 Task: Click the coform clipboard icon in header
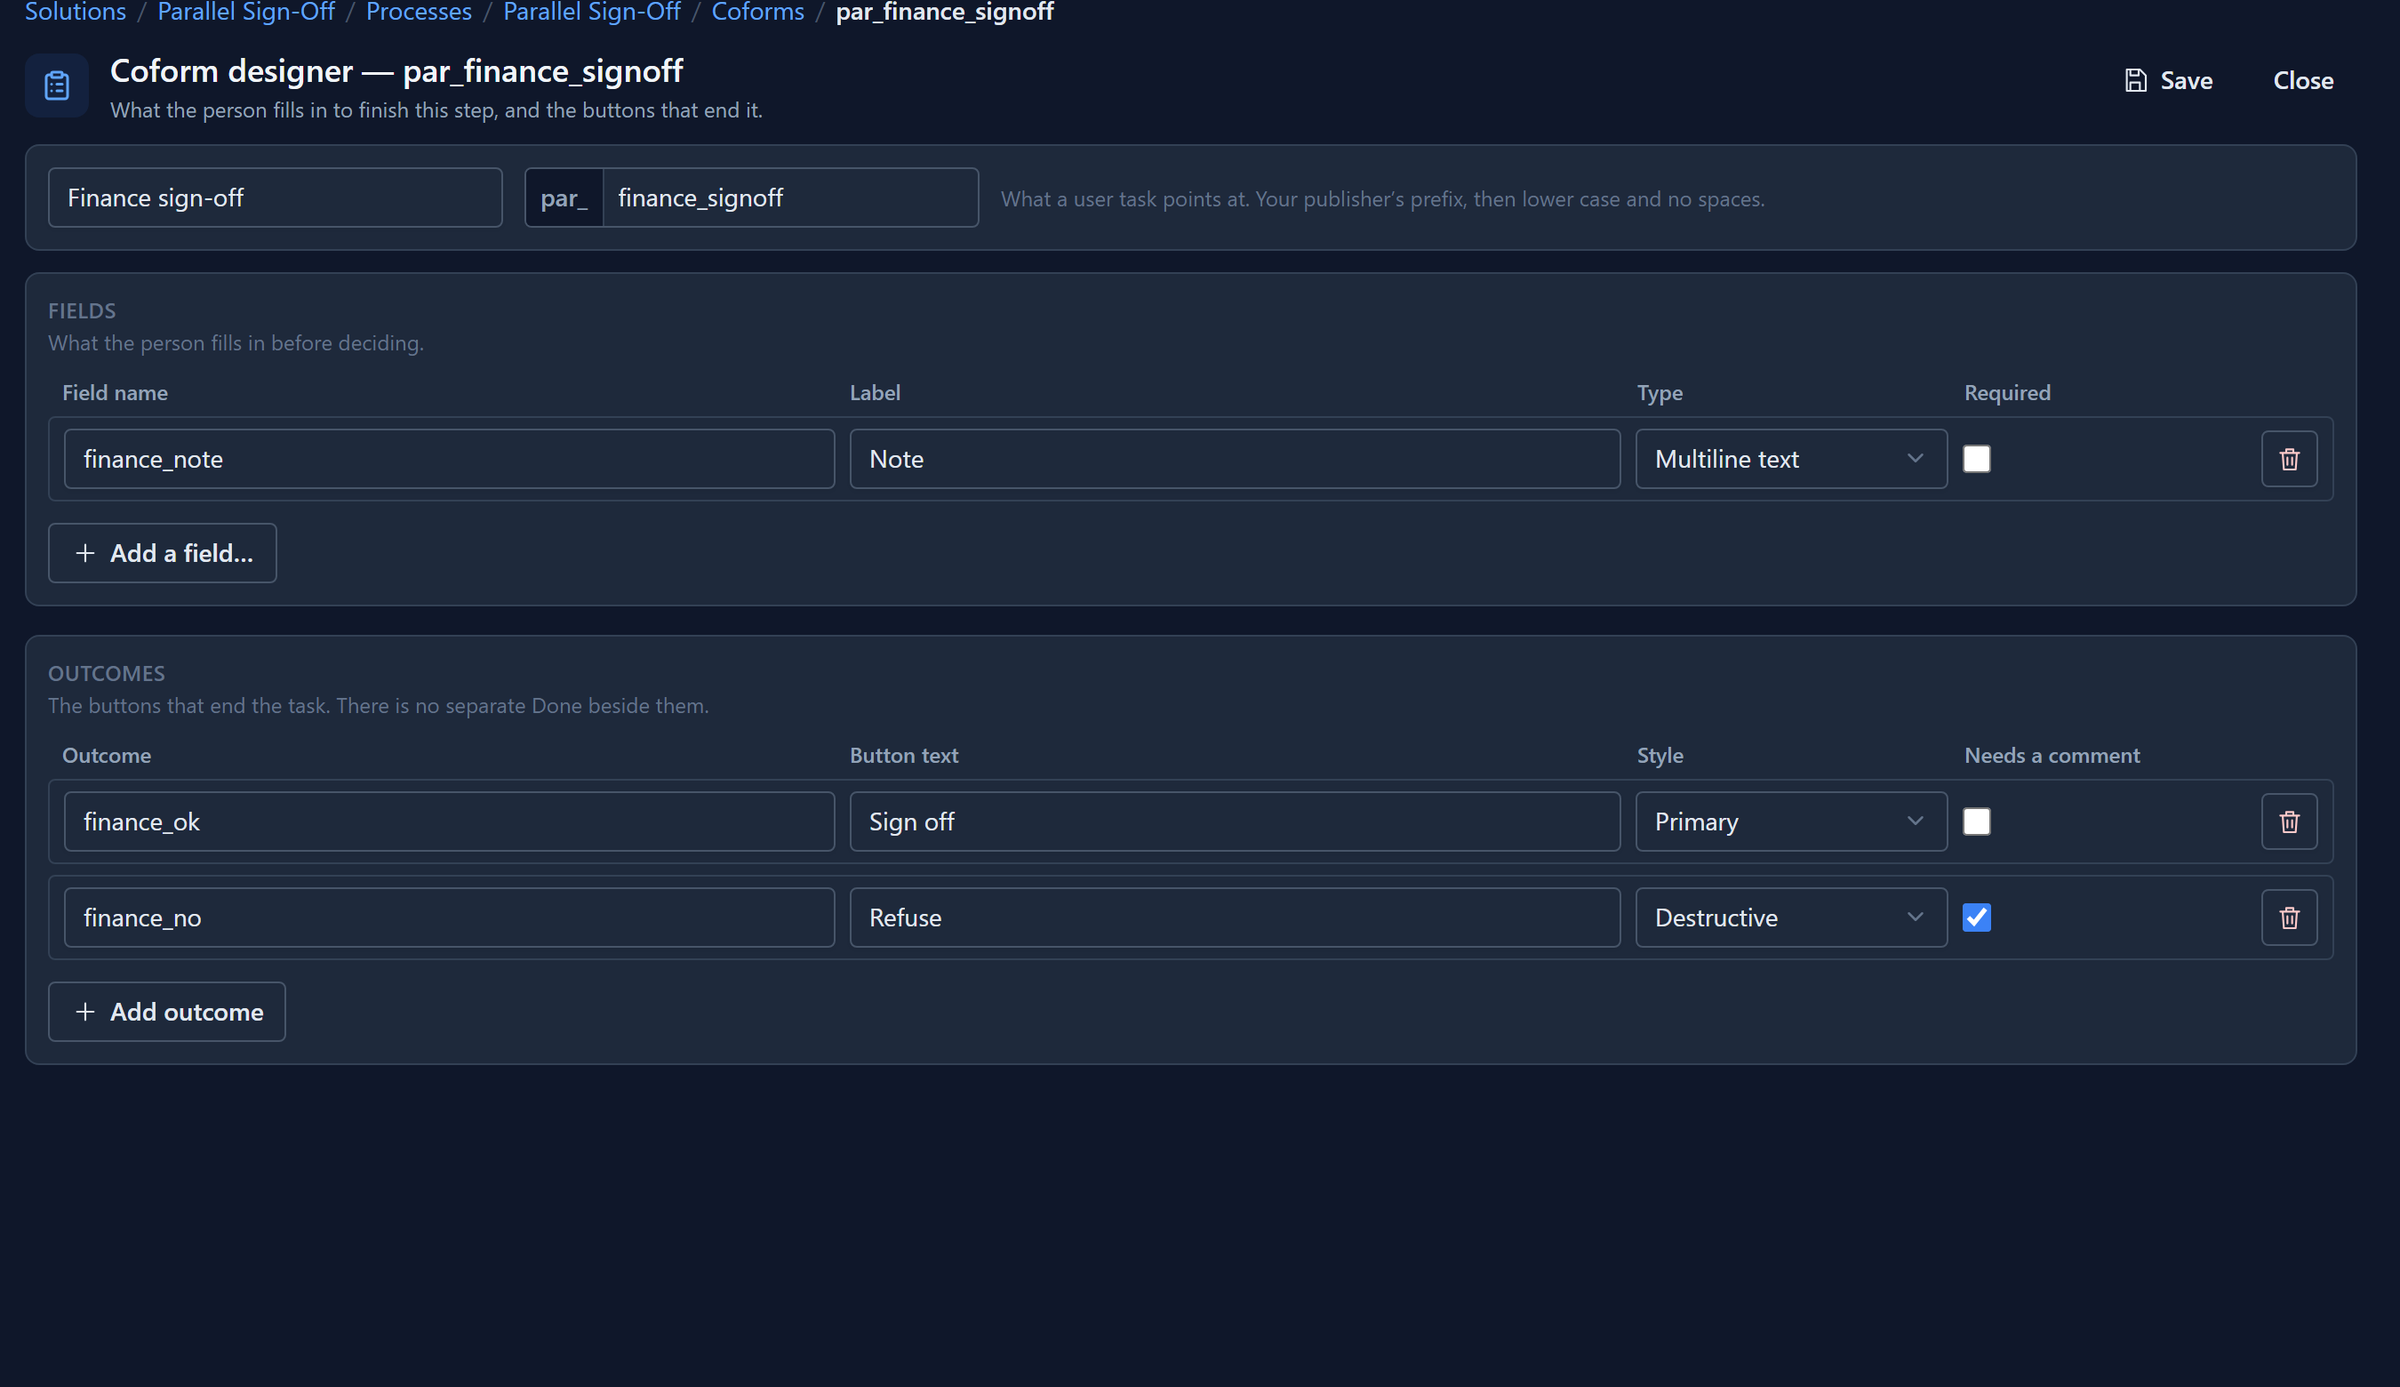(x=57, y=86)
